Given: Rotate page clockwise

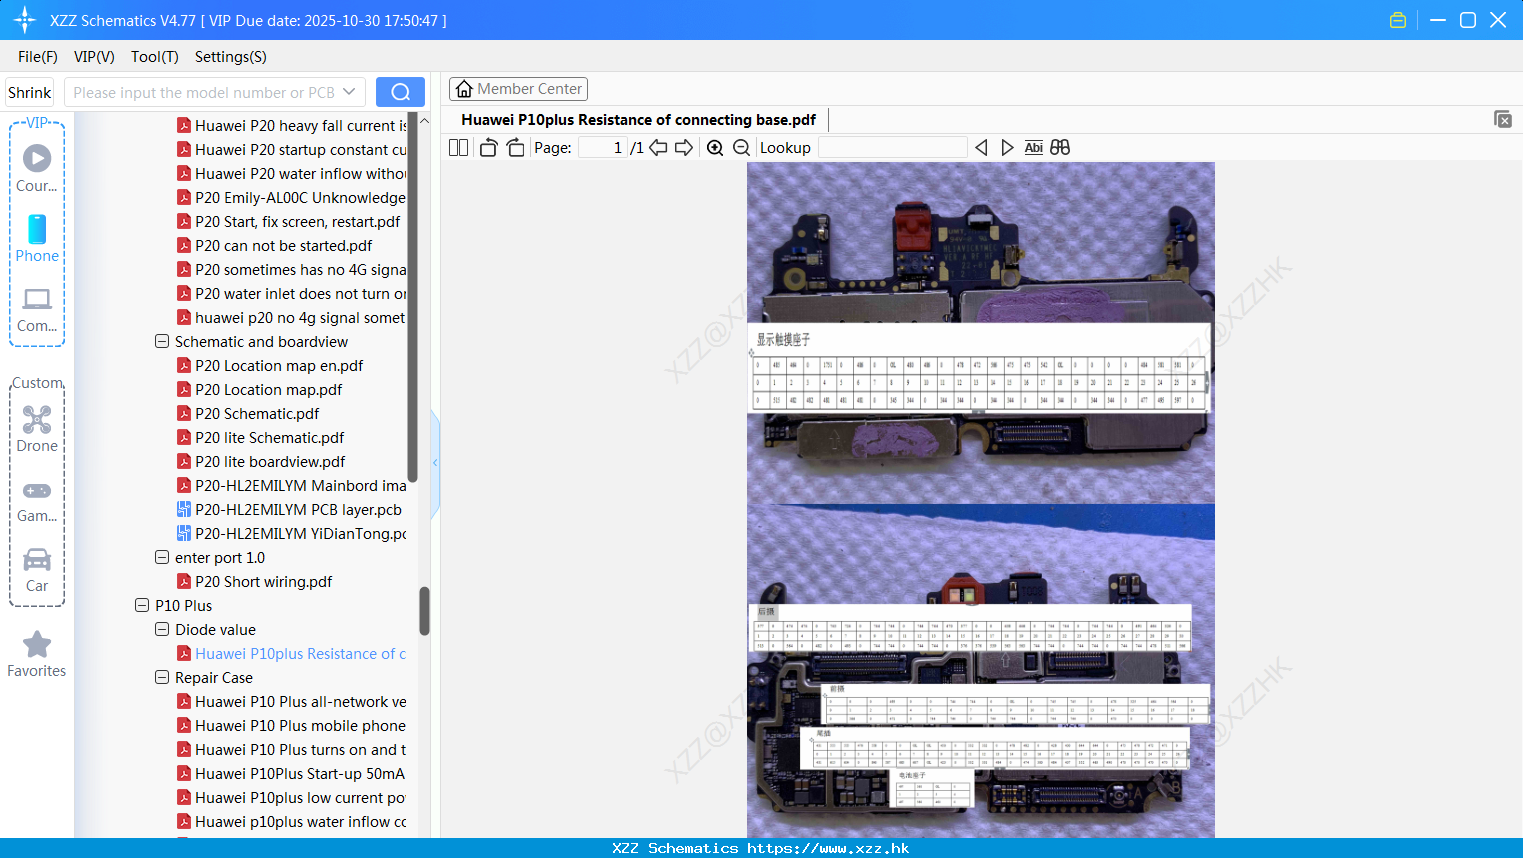Looking at the screenshot, I should (515, 148).
